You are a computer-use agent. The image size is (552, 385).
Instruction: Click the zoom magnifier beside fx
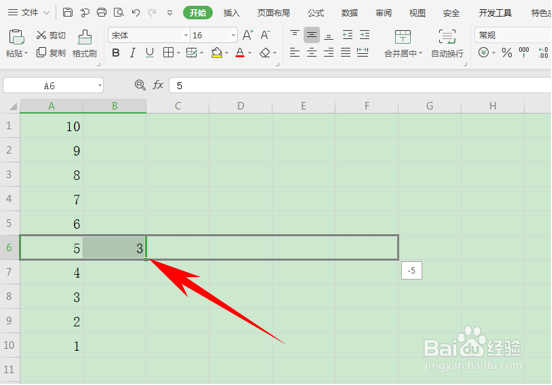point(140,85)
